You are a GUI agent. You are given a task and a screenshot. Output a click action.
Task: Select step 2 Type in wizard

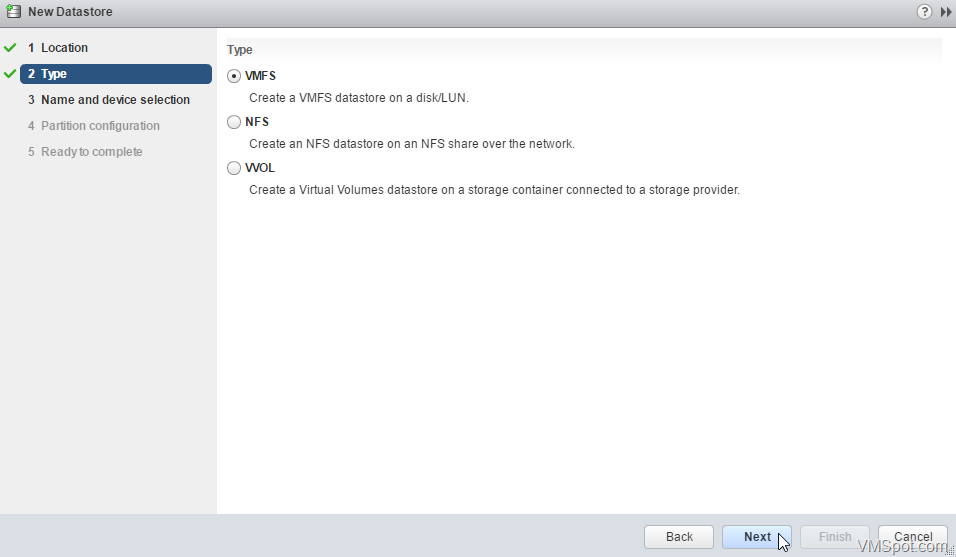[x=116, y=74]
